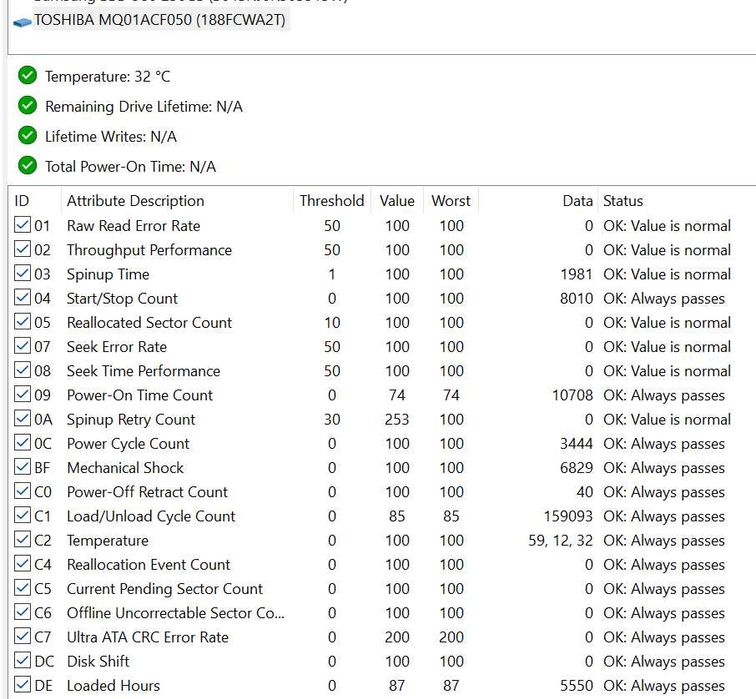Toggle checkbox for DC Disk Shift
The image size is (756, 699).
click(22, 660)
